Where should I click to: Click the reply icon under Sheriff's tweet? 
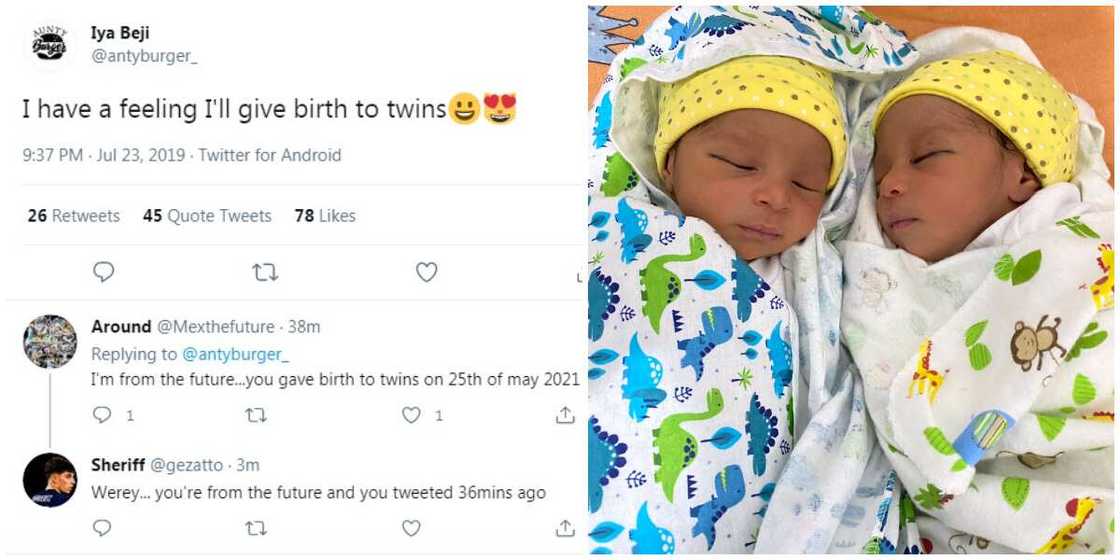click(103, 527)
